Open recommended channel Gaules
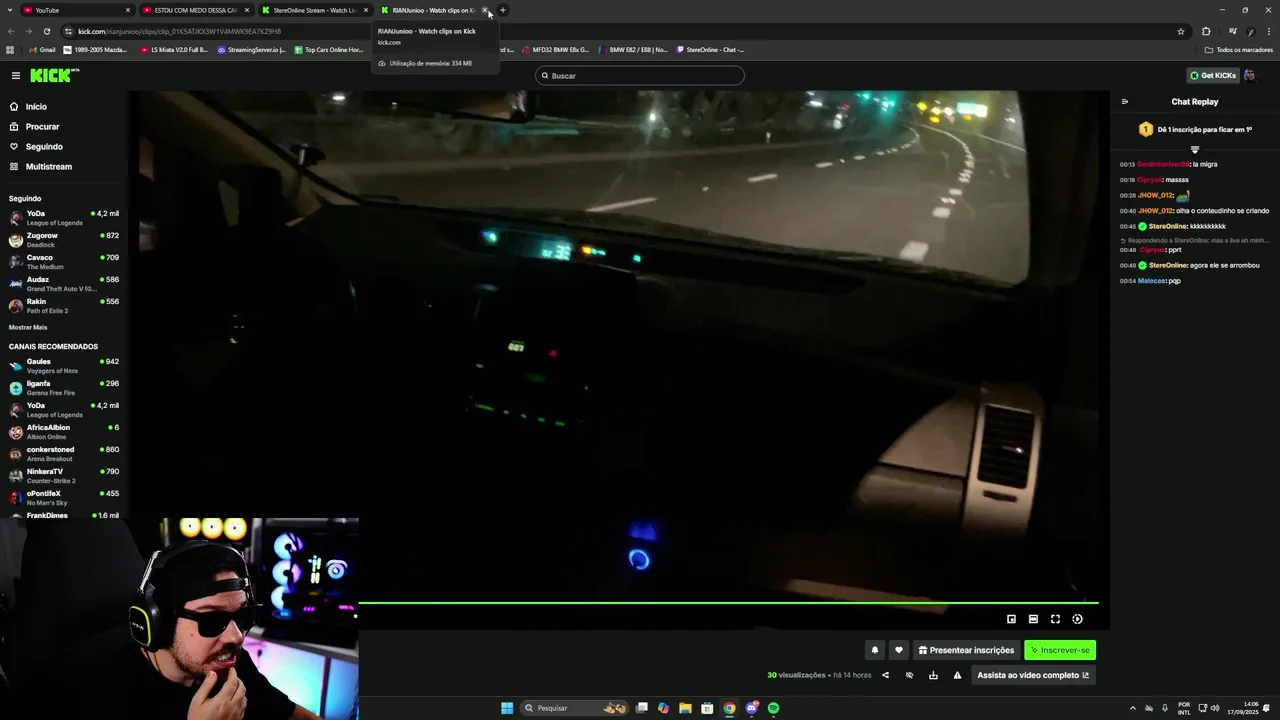The width and height of the screenshot is (1280, 720). coord(64,366)
